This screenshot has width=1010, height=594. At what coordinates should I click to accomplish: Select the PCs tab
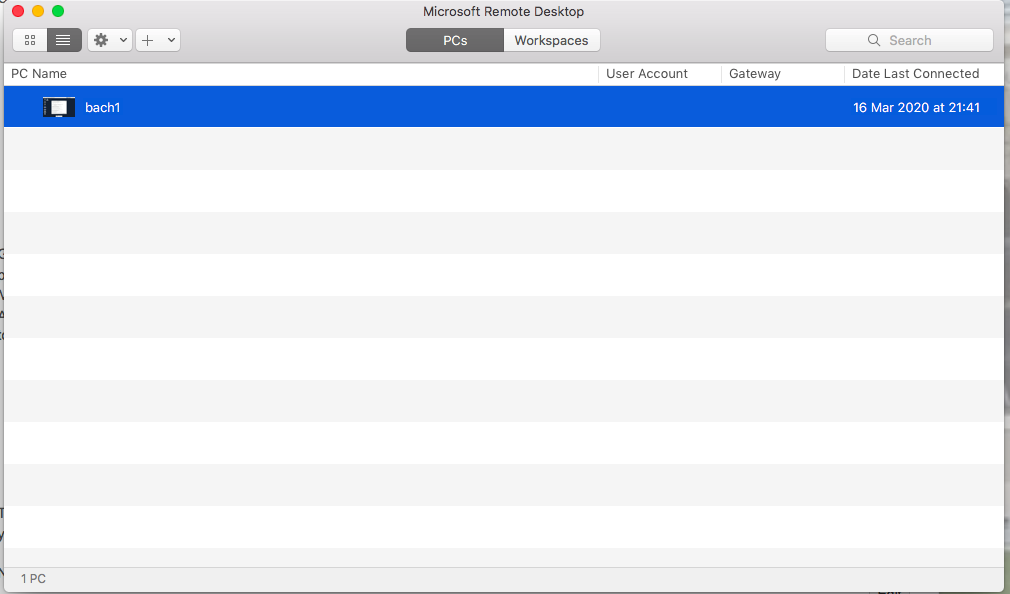click(455, 40)
